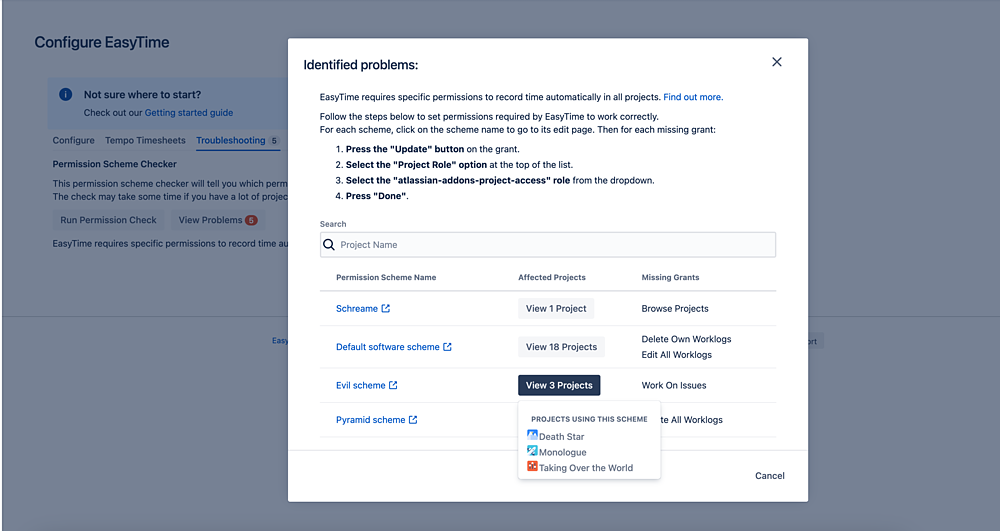The image size is (1000, 531).
Task: Open the Find out more link
Action: [692, 97]
